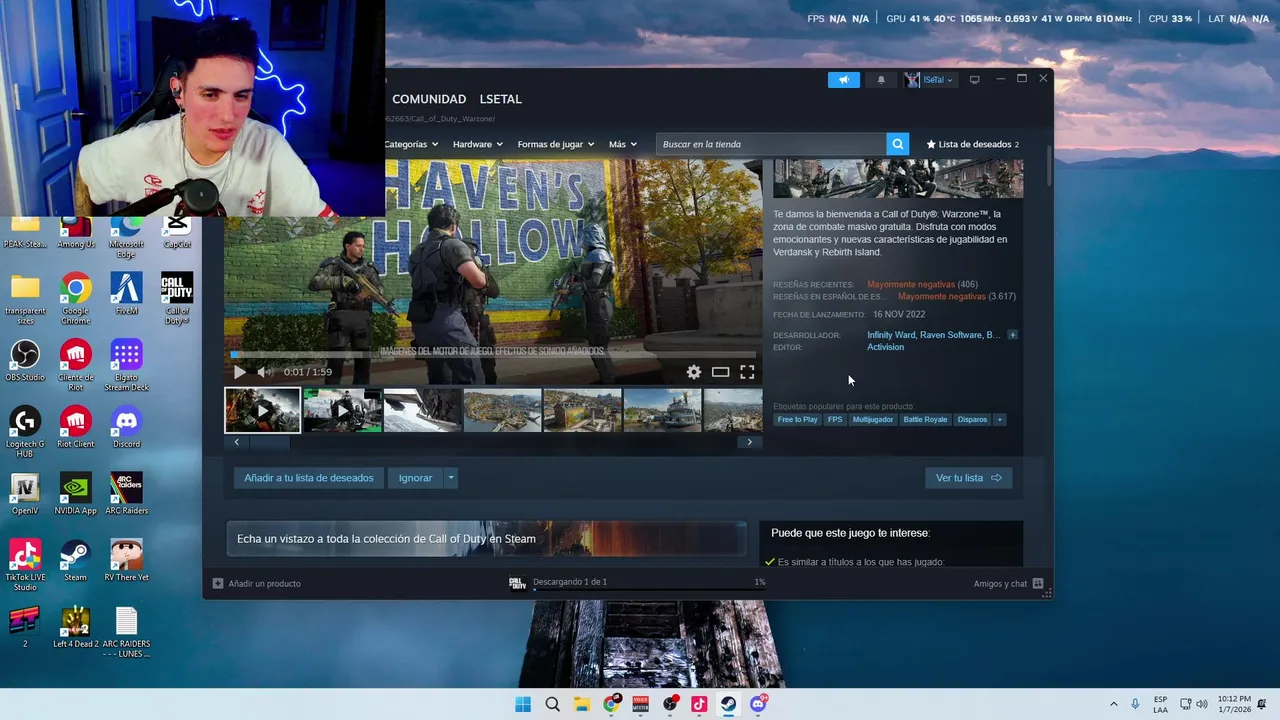The height and width of the screenshot is (720, 1280).
Task: Select Riot Client desktop icon
Action: [x=75, y=427]
